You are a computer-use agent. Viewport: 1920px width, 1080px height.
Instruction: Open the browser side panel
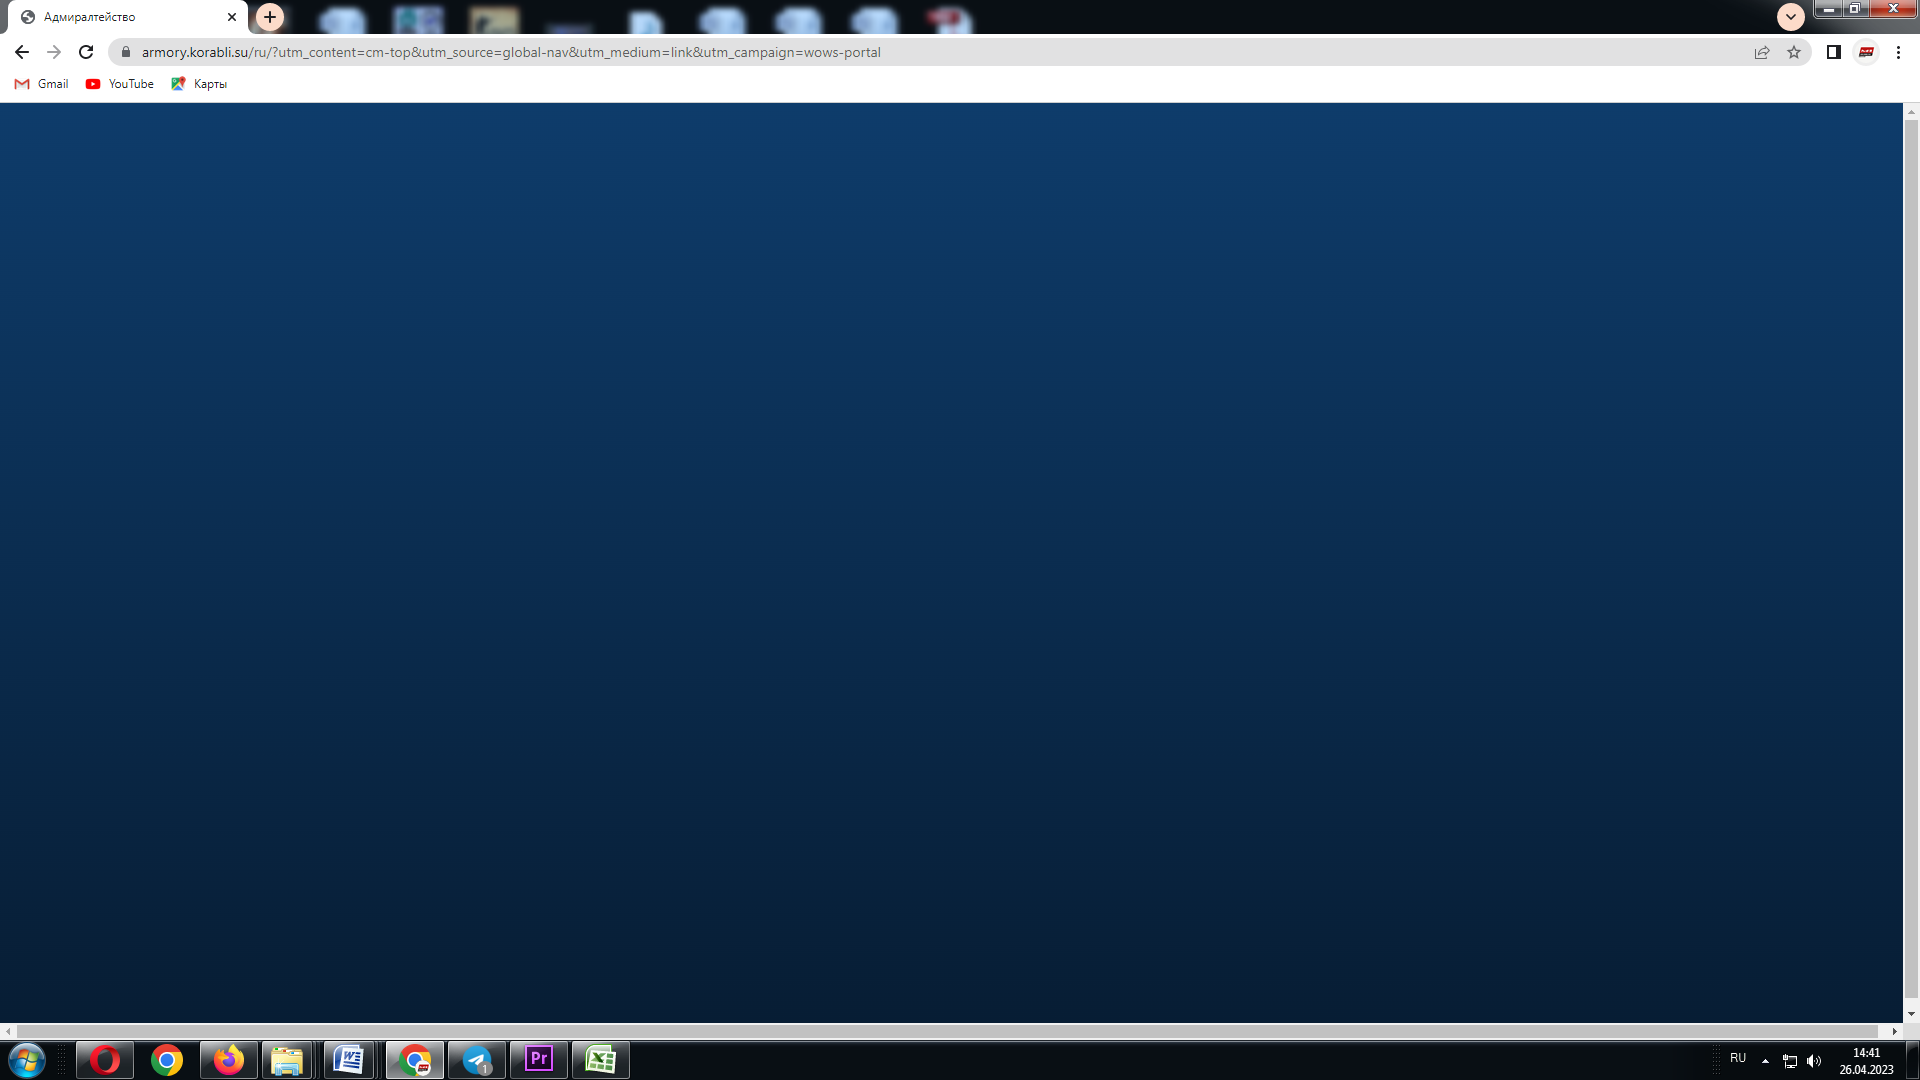tap(1834, 52)
